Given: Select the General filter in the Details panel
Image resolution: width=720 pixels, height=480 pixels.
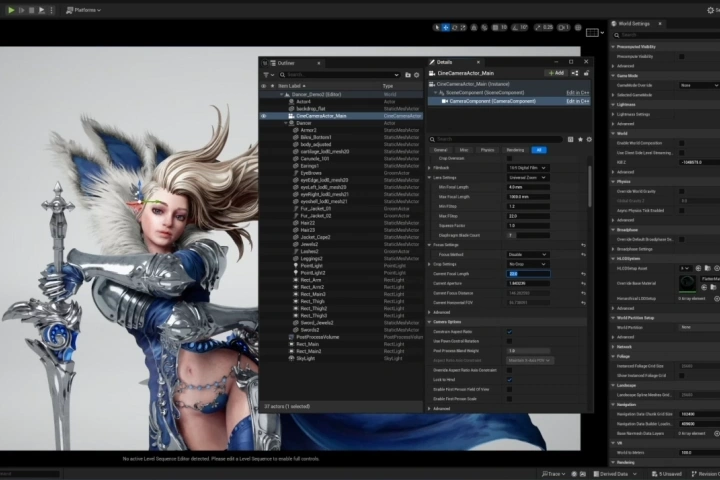Looking at the screenshot, I should pyautogui.click(x=440, y=150).
